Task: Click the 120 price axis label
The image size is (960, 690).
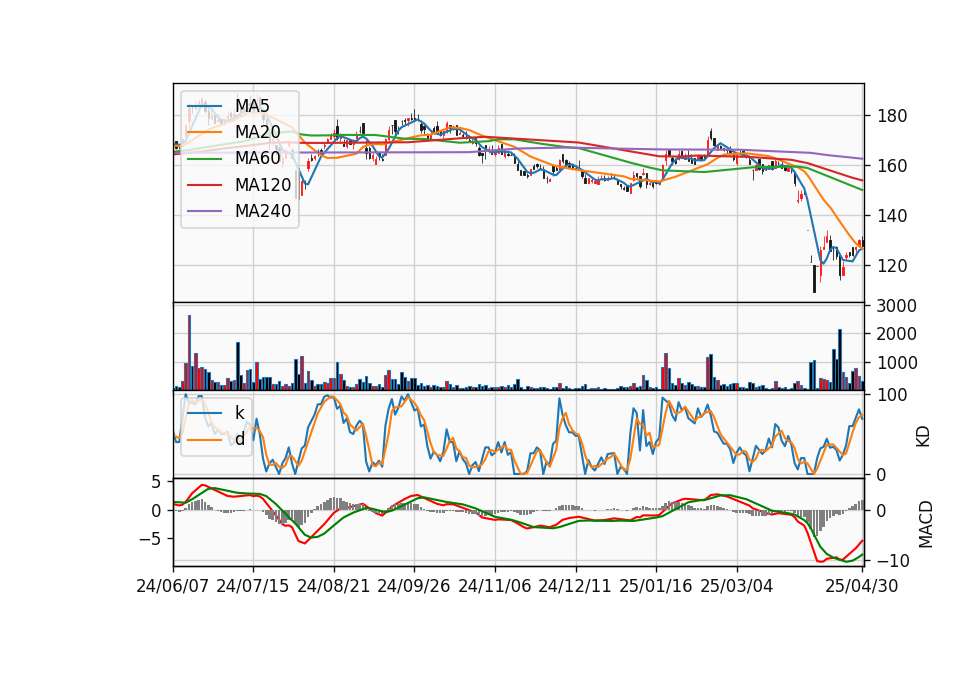Action: tap(892, 266)
